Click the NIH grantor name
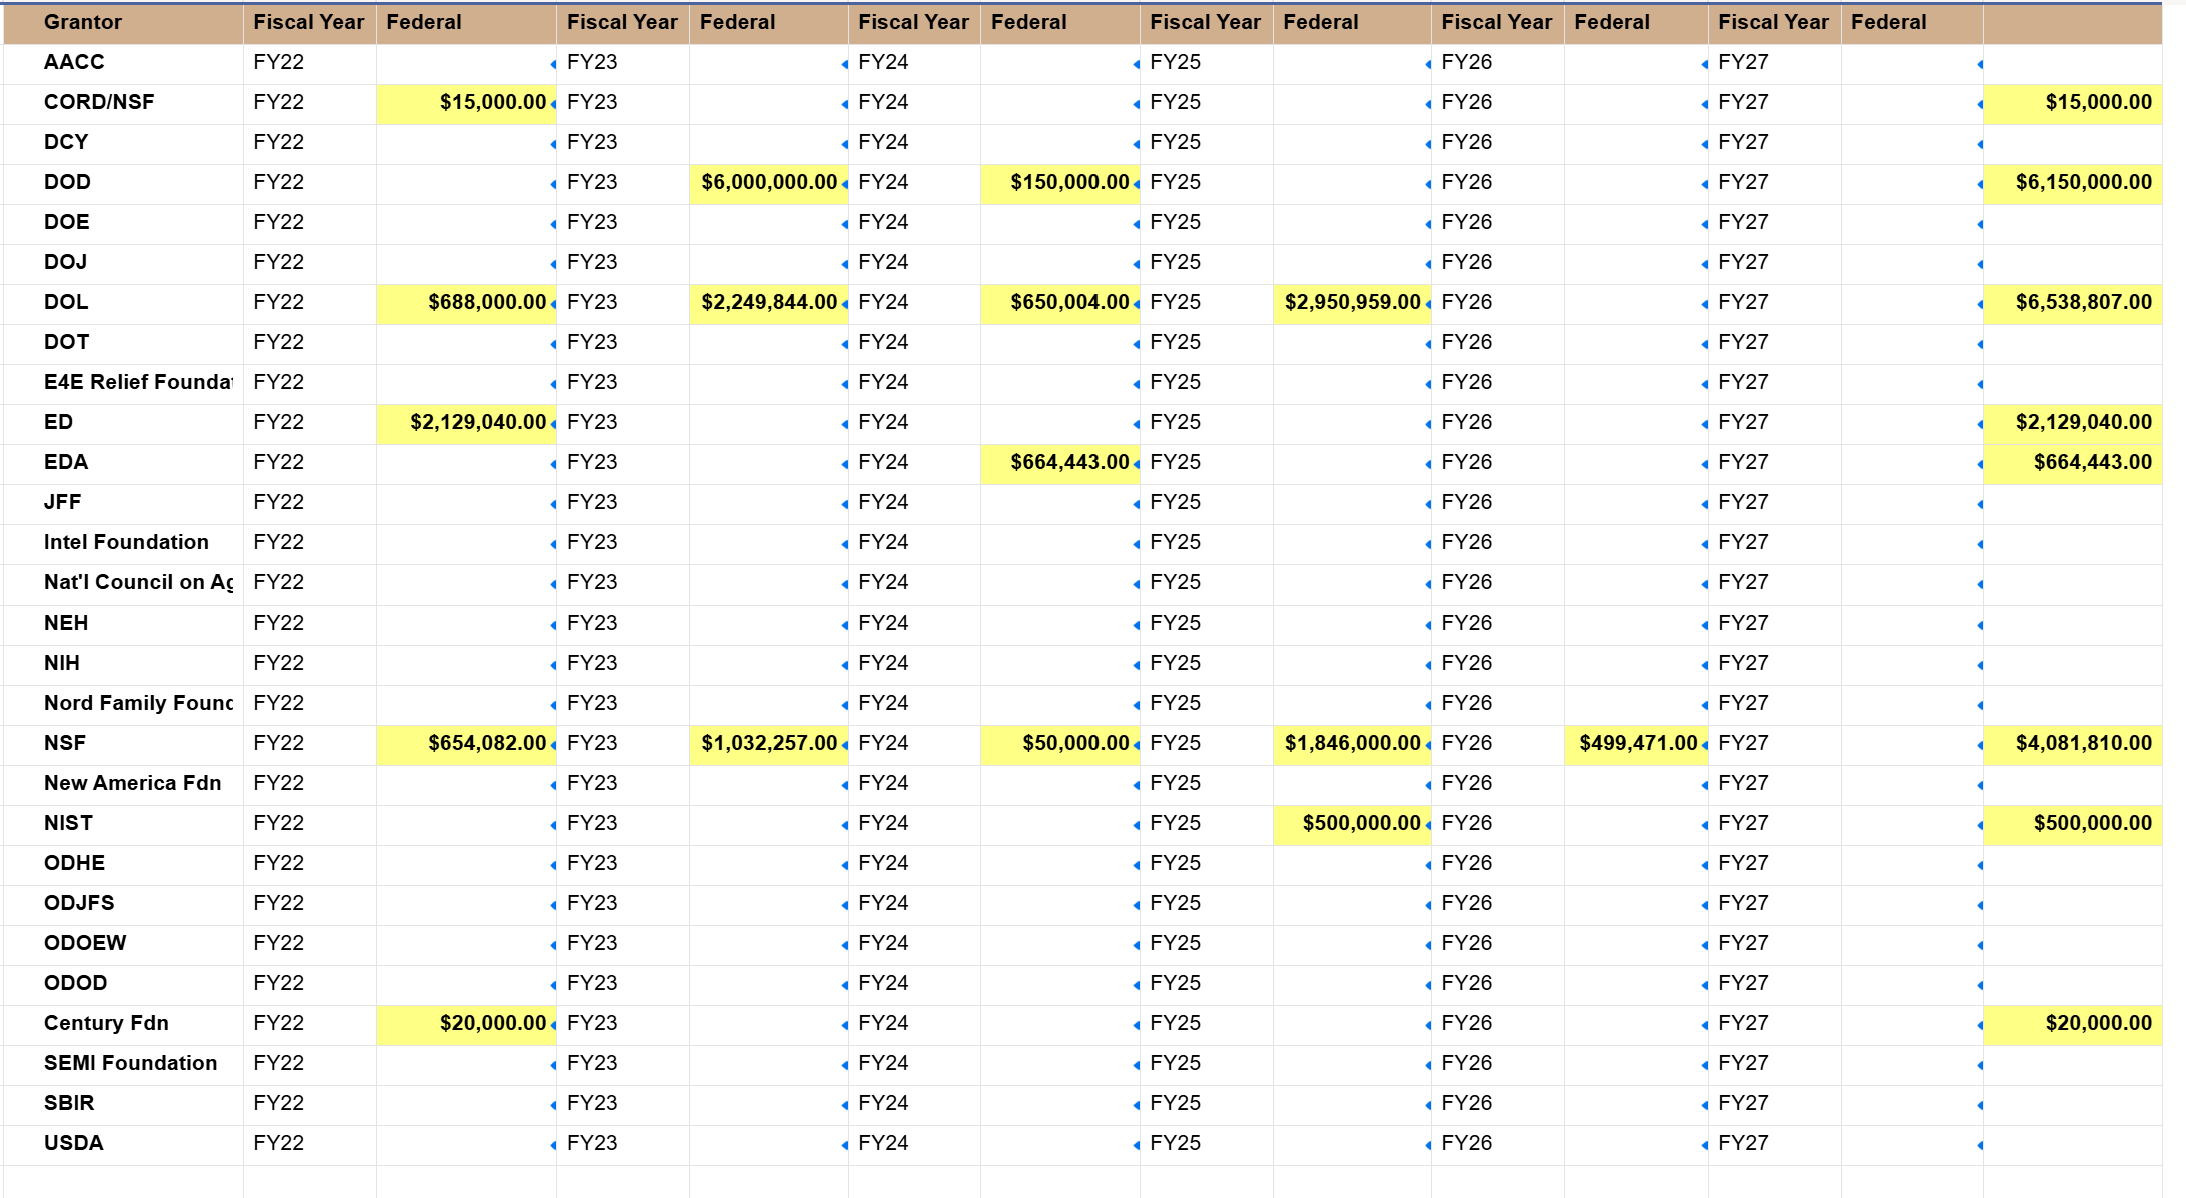Image resolution: width=2186 pixels, height=1198 pixels. tap(123, 664)
